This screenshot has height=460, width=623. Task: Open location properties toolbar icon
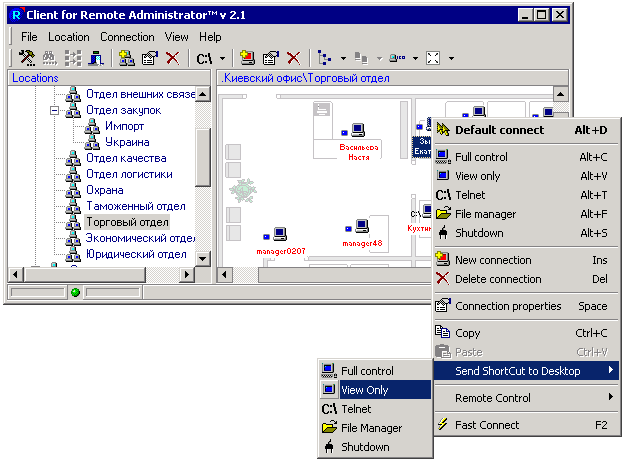pyautogui.click(x=150, y=58)
